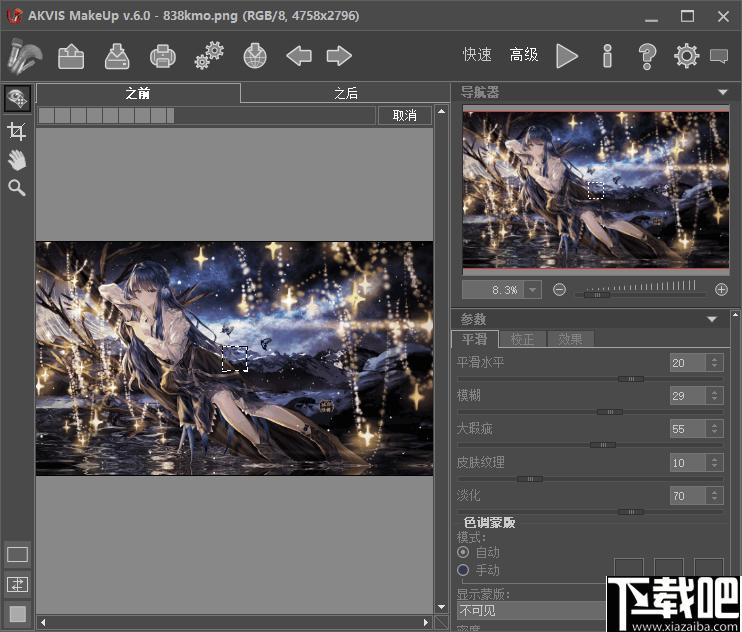The height and width of the screenshot is (632, 742).
Task: Click the horizontal scrollbar right arrow
Action: [x=426, y=622]
